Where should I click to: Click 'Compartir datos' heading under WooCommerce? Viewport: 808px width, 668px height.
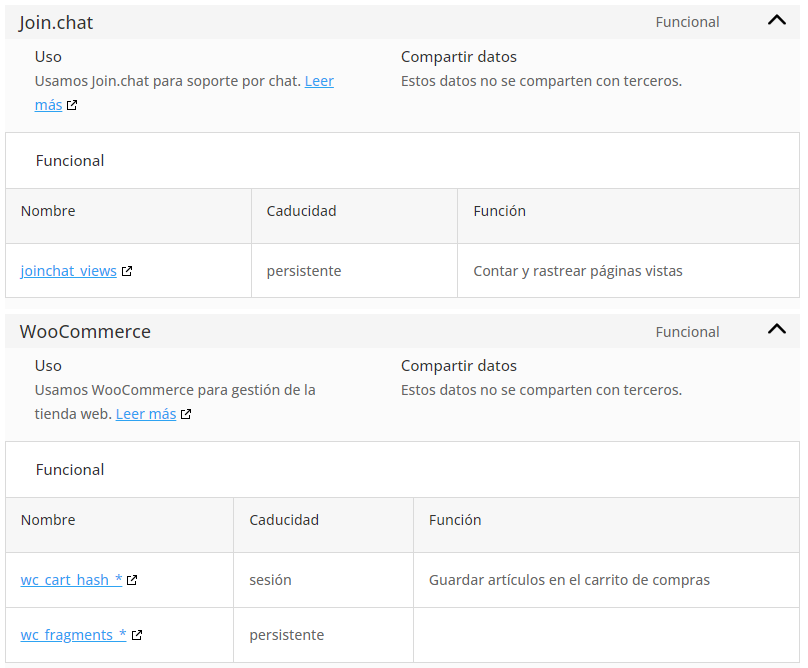[459, 365]
